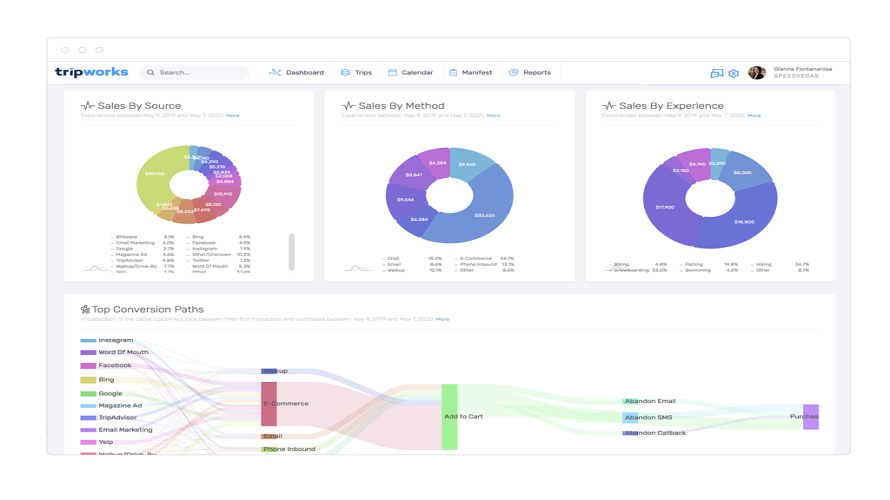Open the settings gear icon
Image resolution: width=890 pixels, height=500 pixels.
coord(733,73)
